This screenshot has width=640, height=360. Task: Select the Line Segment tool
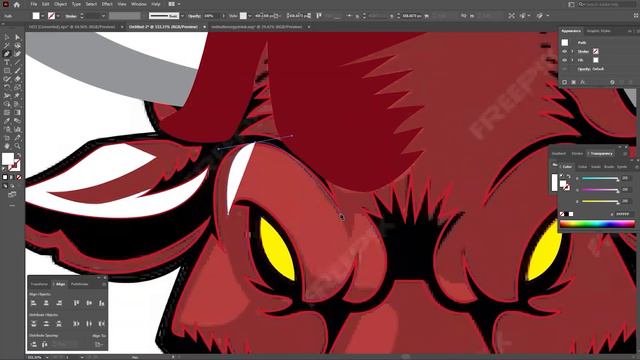[18, 62]
